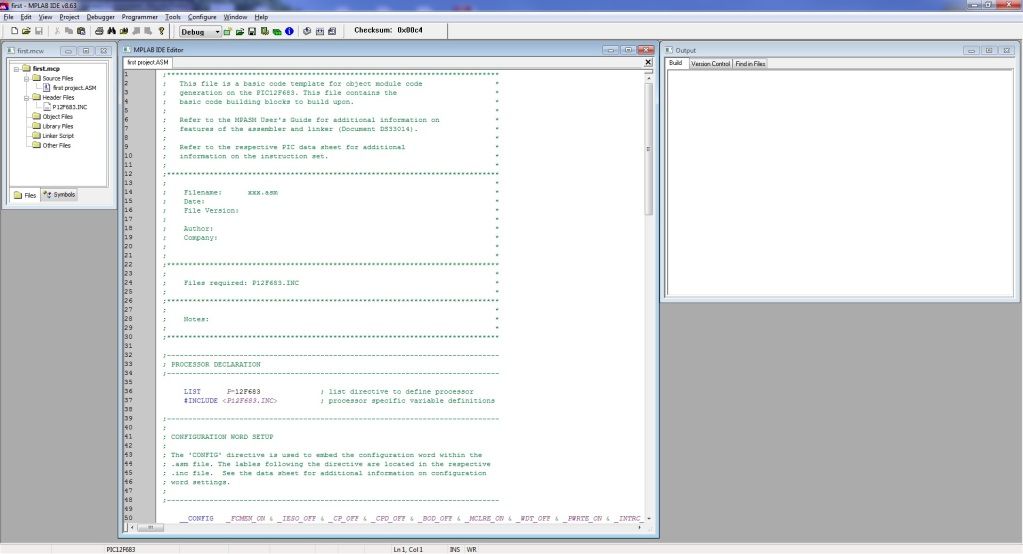The image size is (1023, 554).
Task: Open the Configure menu
Action: [x=202, y=17]
